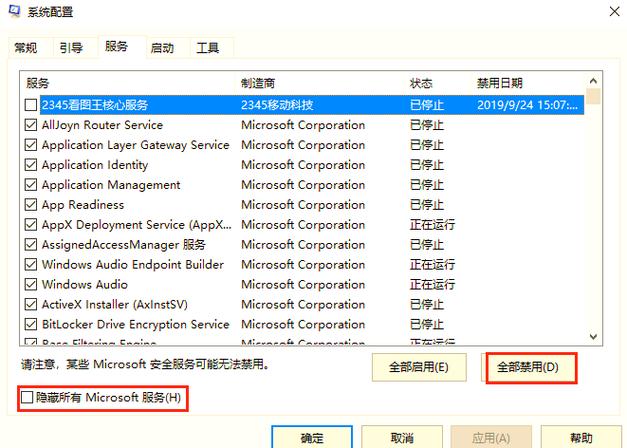Uncheck Application Management checkbox
This screenshot has width=627, height=448.
[x=31, y=185]
